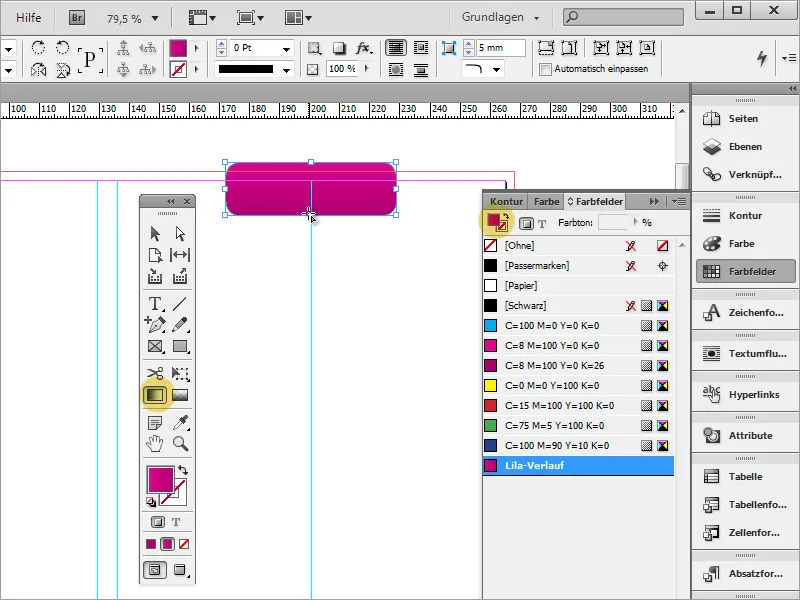
Task: Open the zoom level dropdown 79,5 %
Action: pos(155,19)
